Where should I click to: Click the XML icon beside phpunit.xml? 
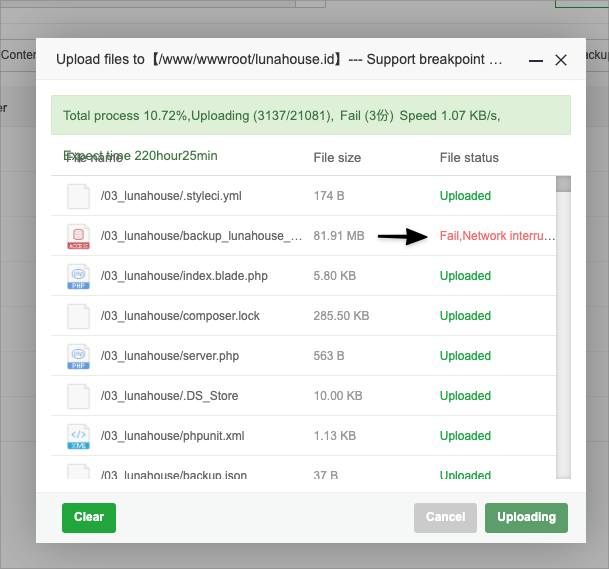pos(78,436)
